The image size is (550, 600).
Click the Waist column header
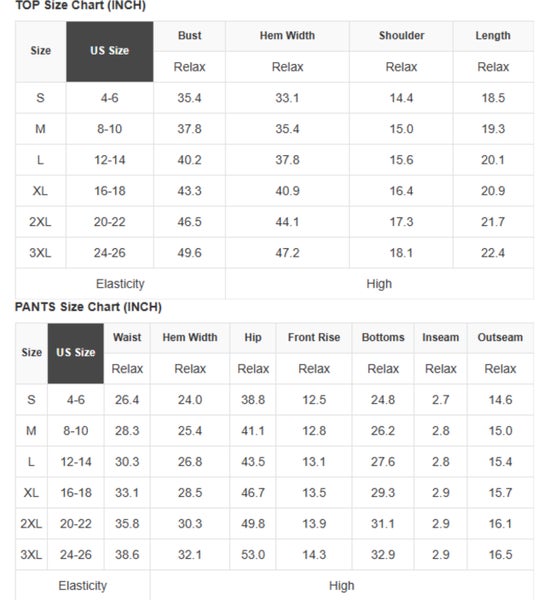click(x=127, y=338)
